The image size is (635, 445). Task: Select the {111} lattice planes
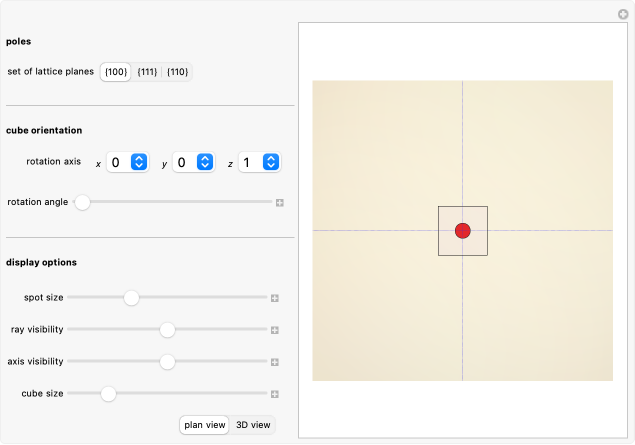(147, 72)
